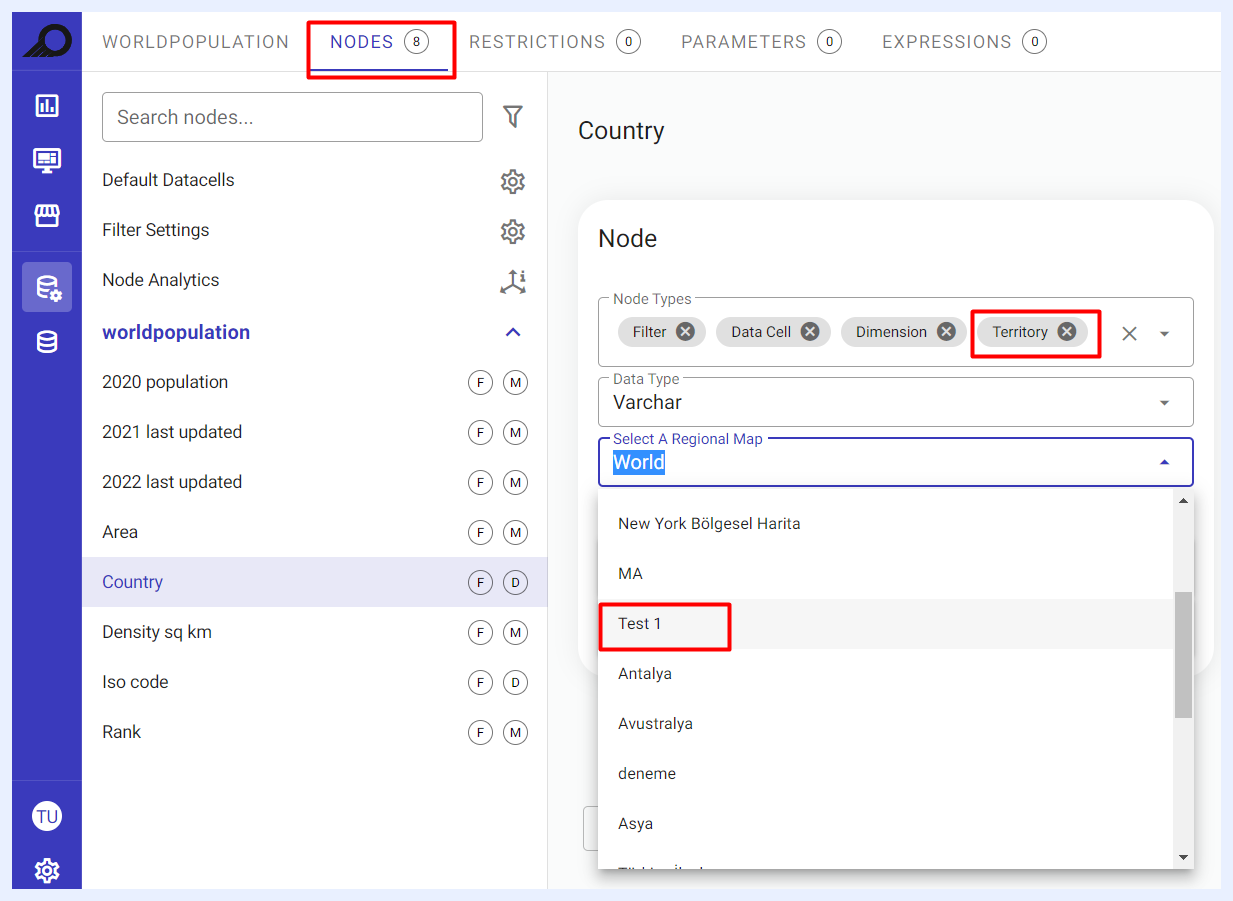1233x901 pixels.
Task: Click the monitor presentation icon in sidebar
Action: [x=47, y=160]
